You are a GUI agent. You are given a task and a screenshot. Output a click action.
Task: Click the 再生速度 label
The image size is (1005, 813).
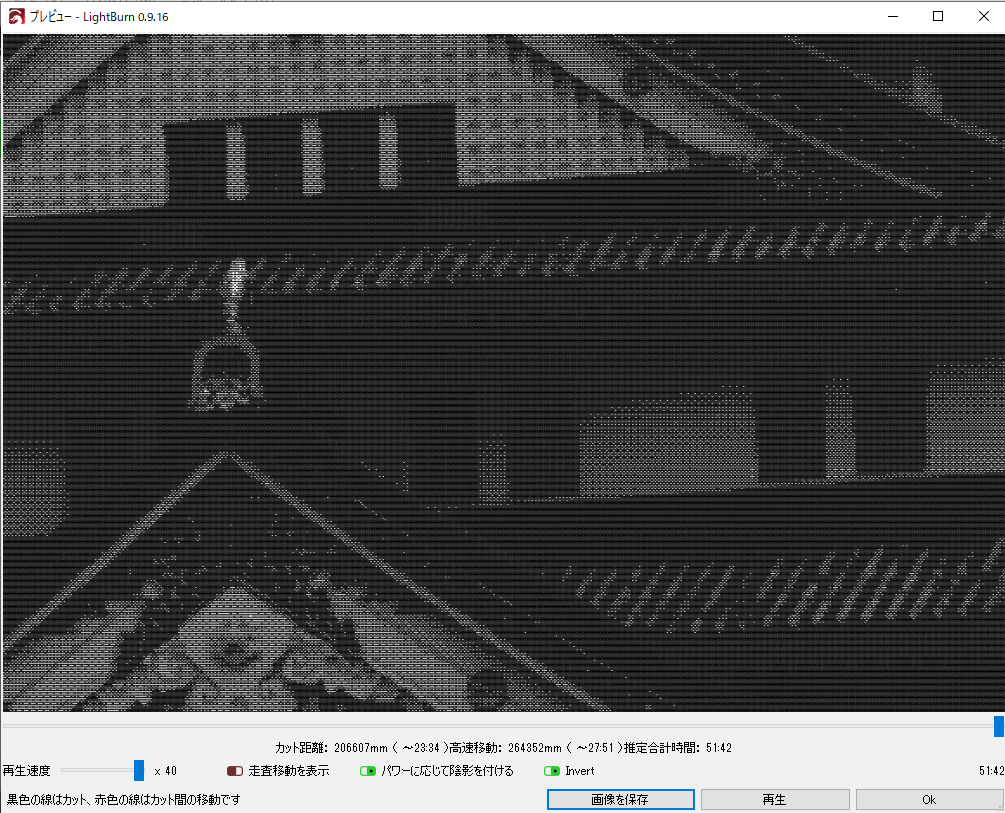pyautogui.click(x=26, y=771)
